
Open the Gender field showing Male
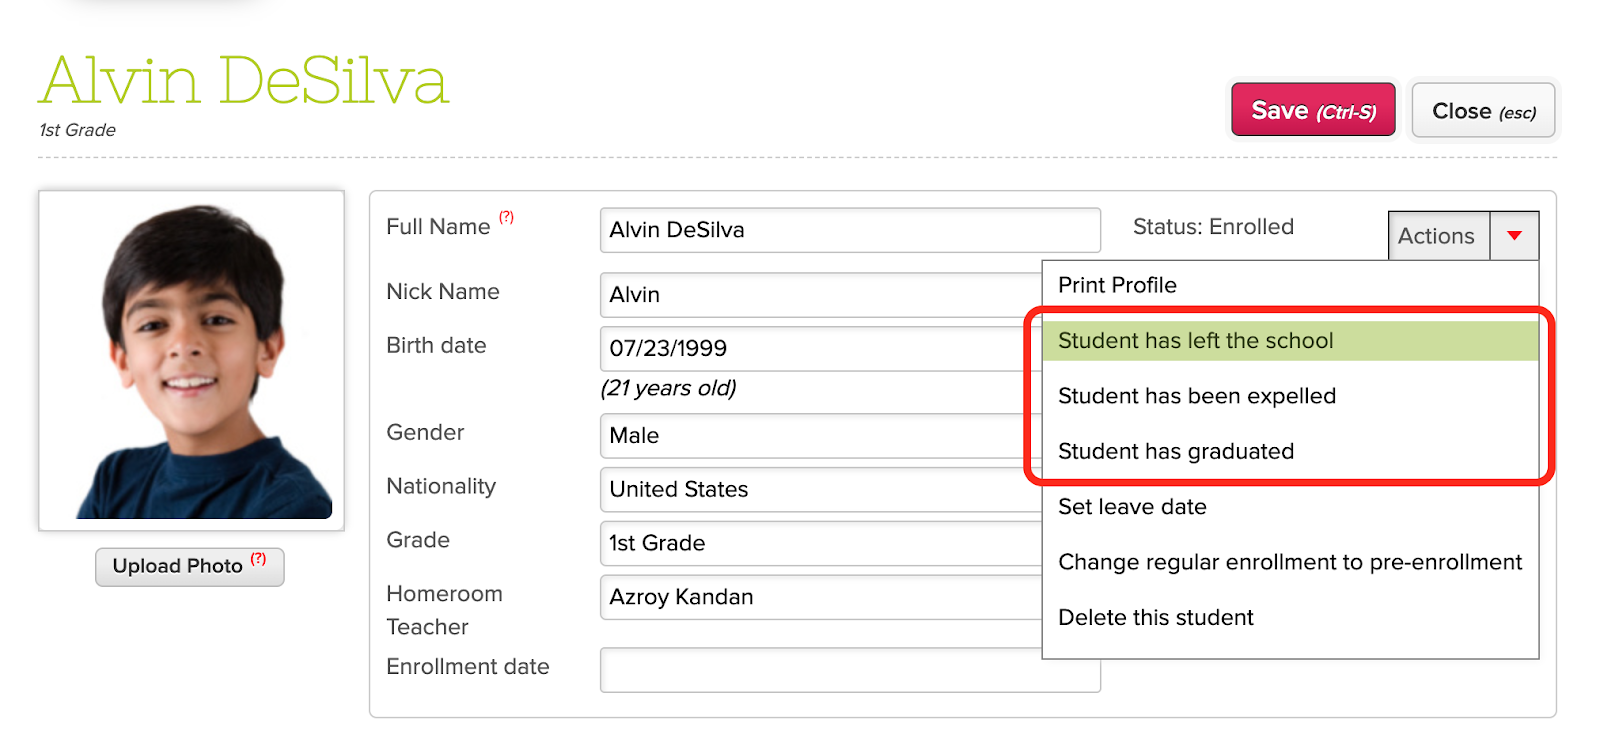pos(820,436)
